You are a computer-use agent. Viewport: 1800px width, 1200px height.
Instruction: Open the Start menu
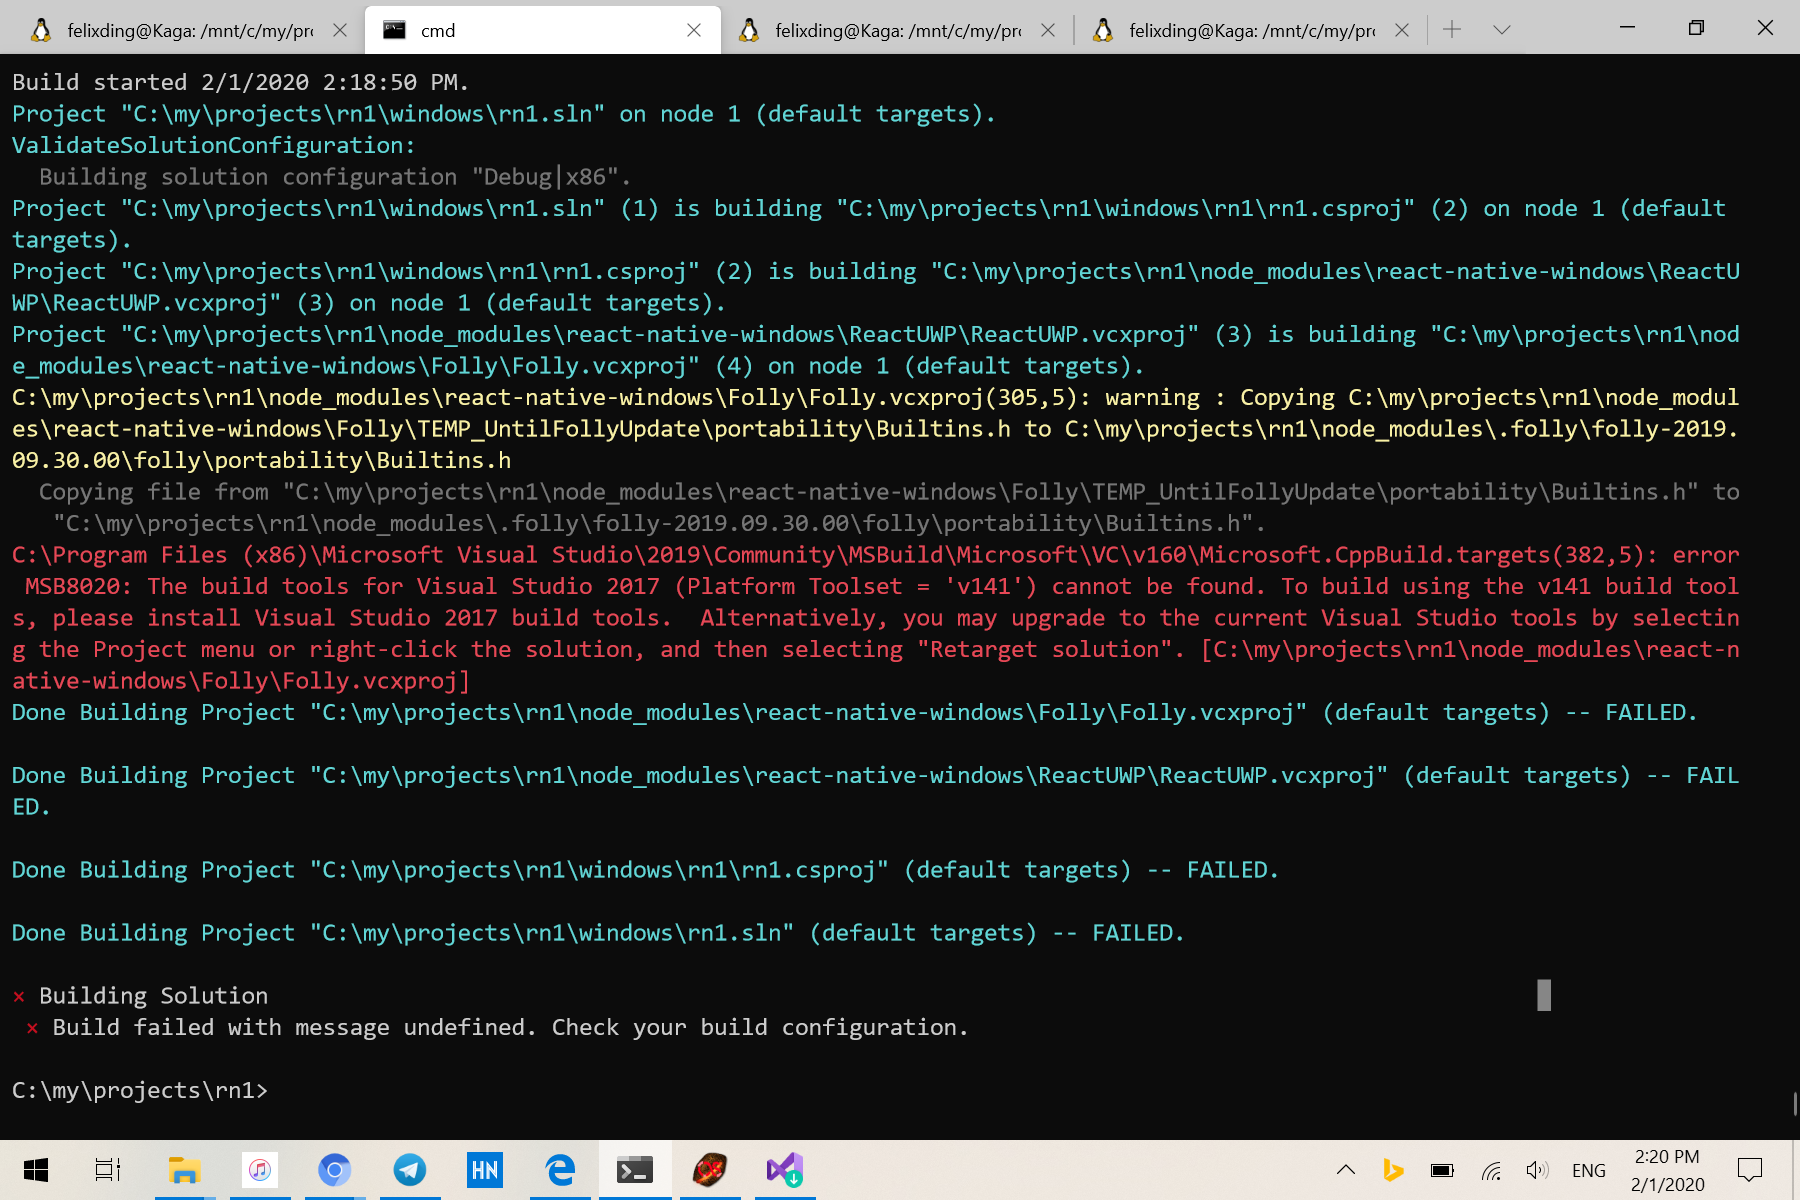coord(38,1169)
